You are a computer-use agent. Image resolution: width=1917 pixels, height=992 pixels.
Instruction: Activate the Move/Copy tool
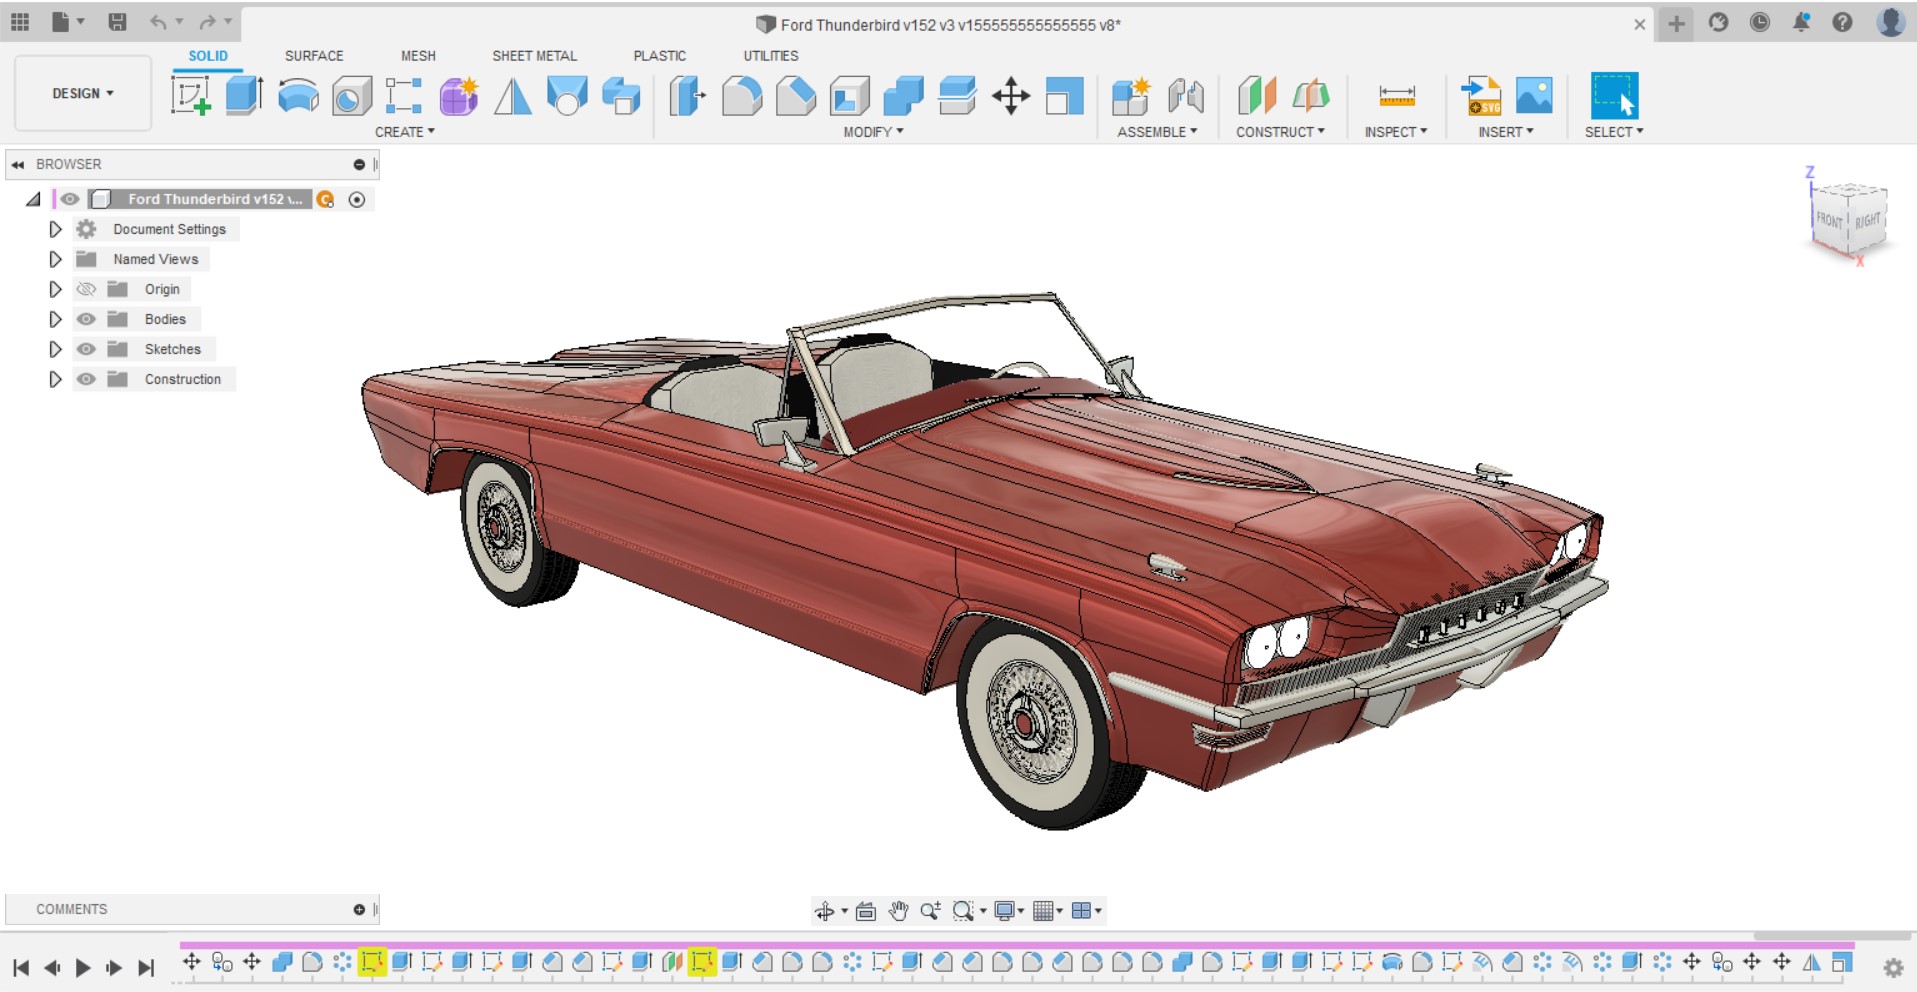[1011, 96]
